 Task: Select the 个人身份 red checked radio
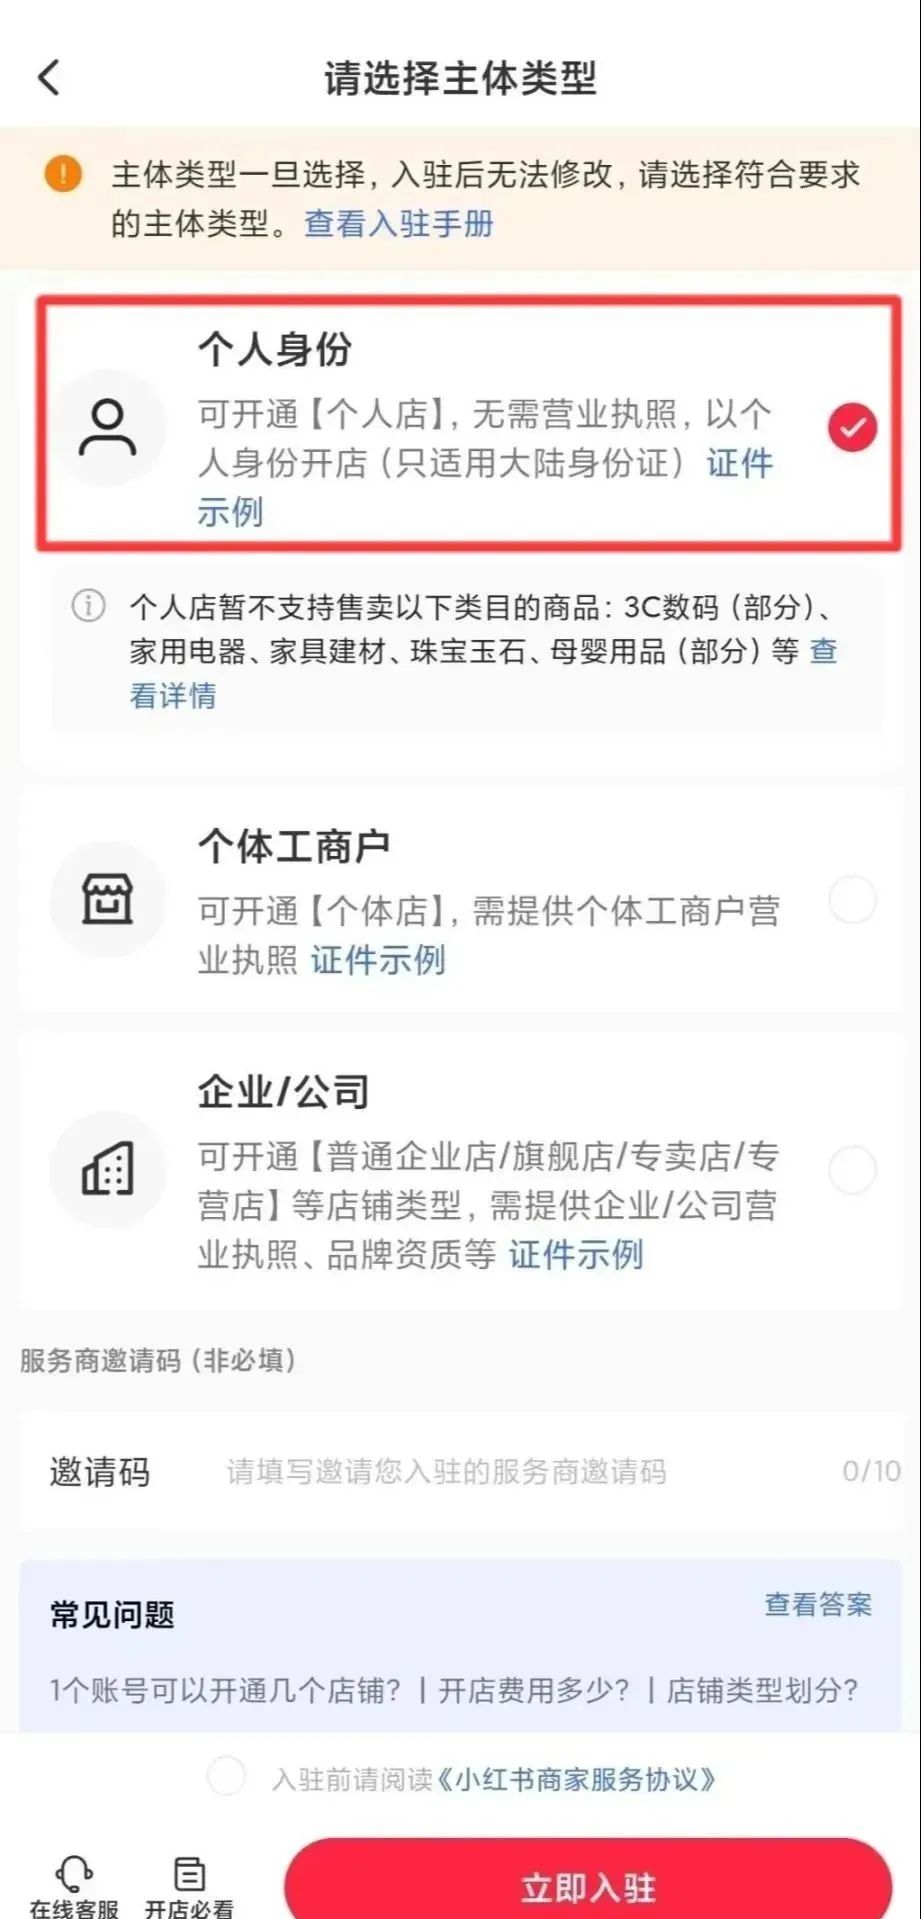tap(852, 428)
